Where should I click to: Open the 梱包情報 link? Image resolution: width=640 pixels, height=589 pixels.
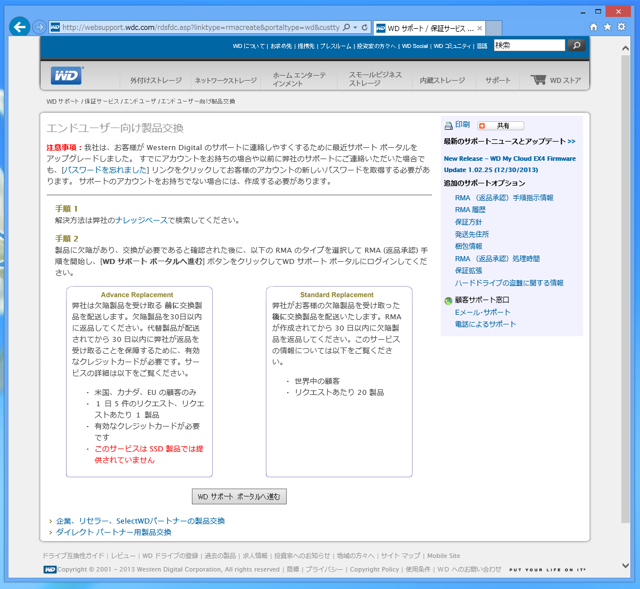(x=468, y=246)
